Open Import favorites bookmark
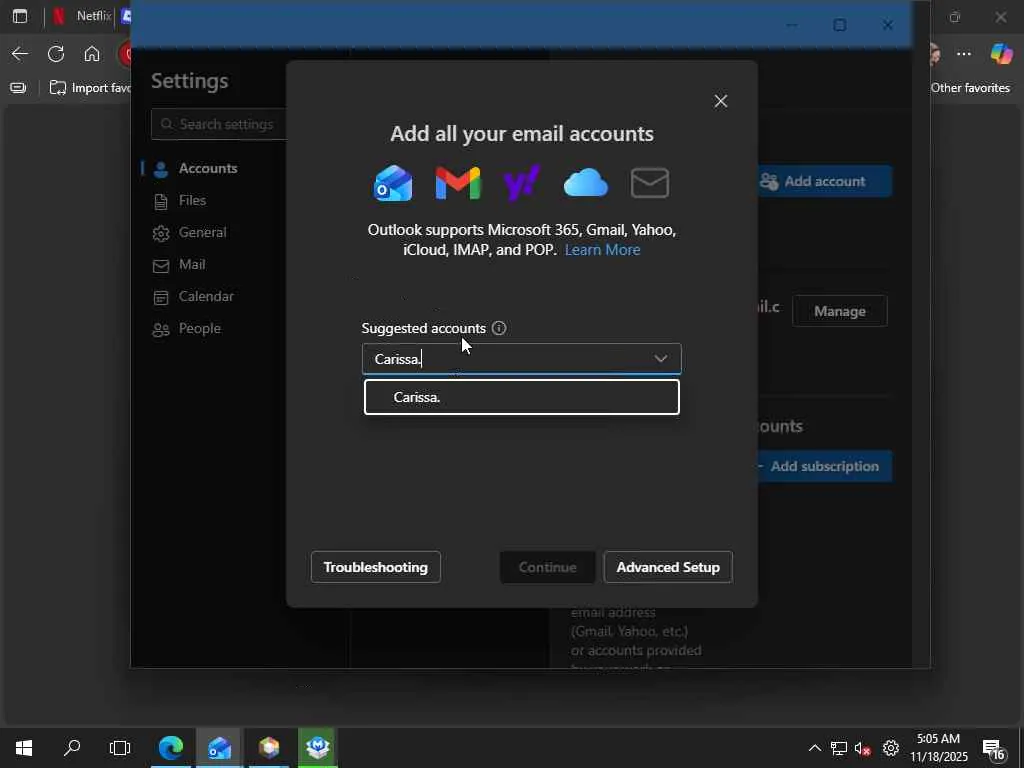1024x768 pixels. click(90, 88)
